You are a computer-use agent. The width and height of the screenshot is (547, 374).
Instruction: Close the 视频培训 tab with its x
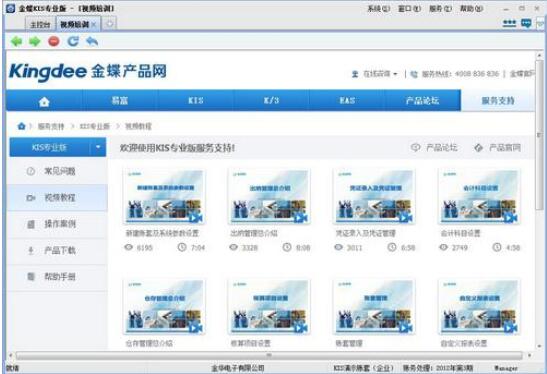pyautogui.click(x=93, y=24)
